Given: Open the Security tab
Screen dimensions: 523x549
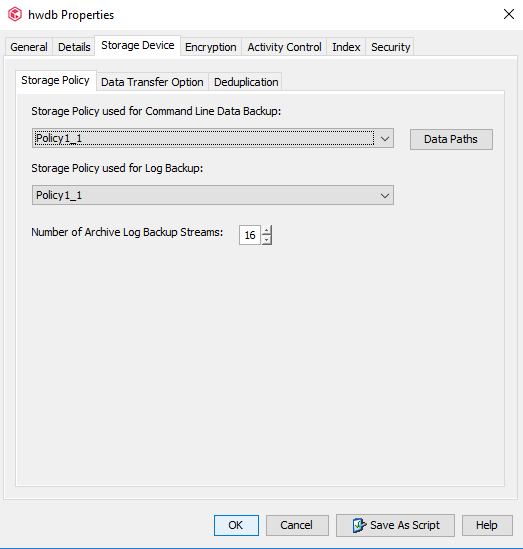Looking at the screenshot, I should click(390, 47).
